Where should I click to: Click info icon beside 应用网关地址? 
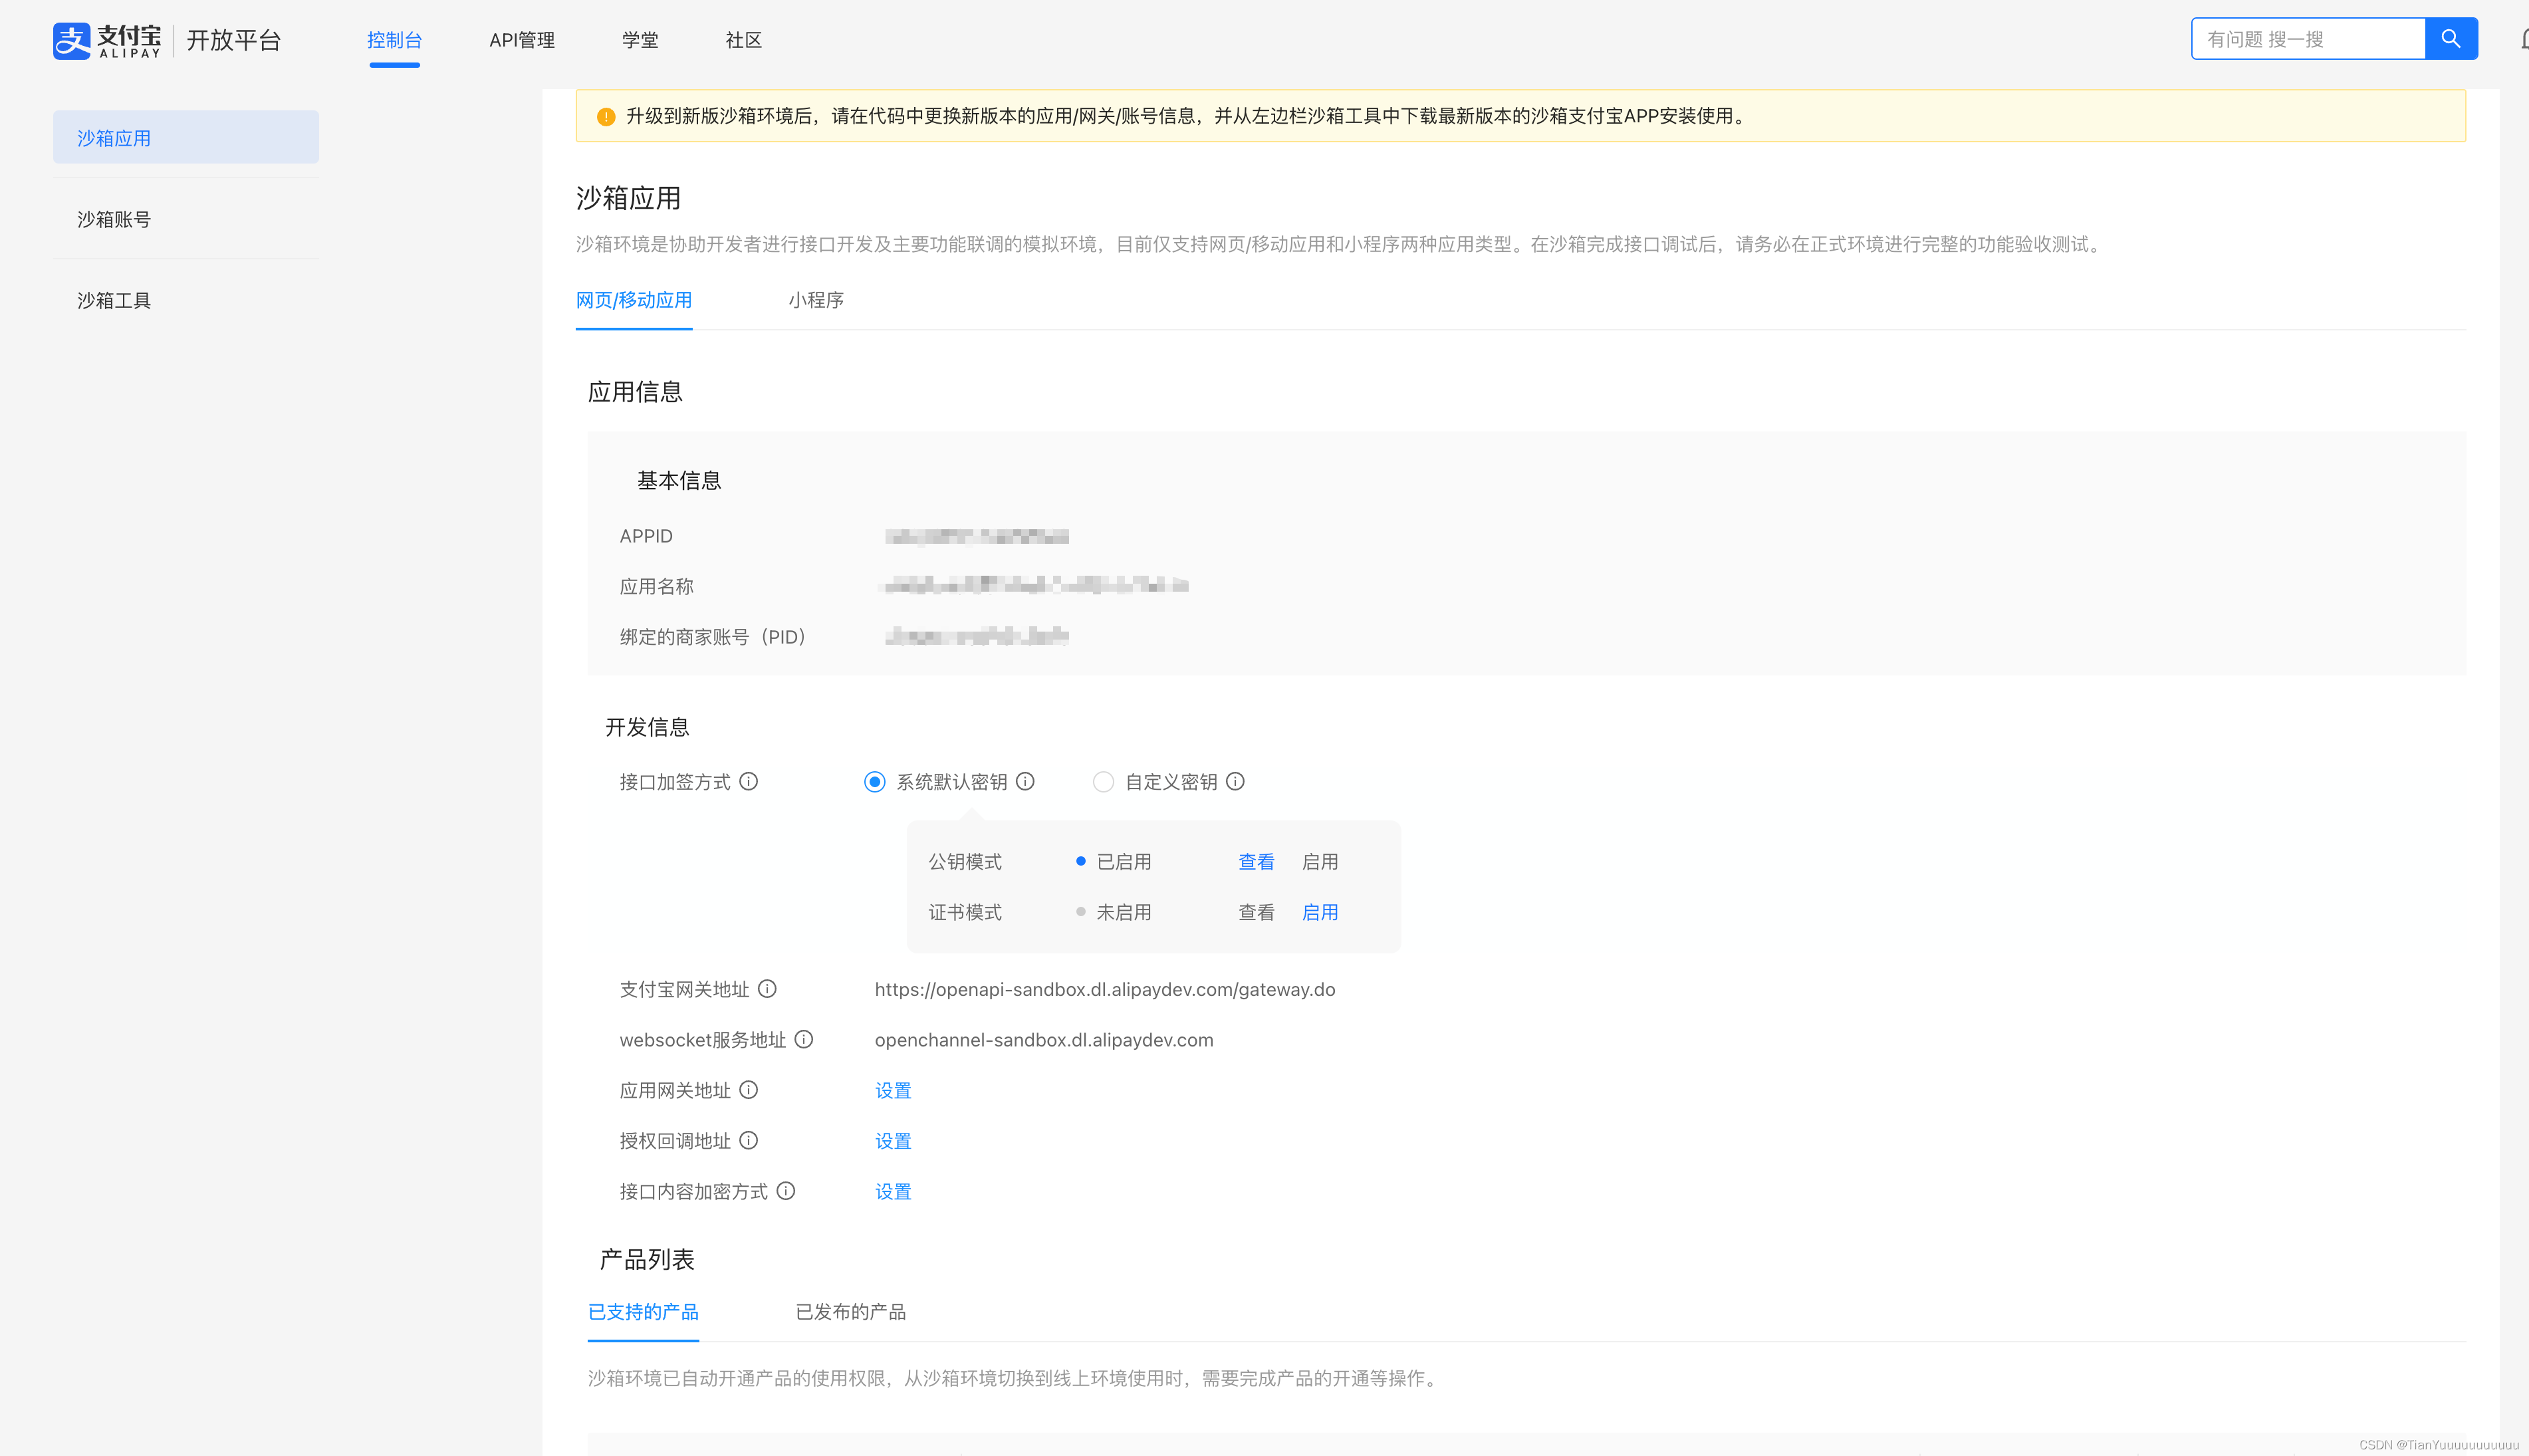[749, 1090]
